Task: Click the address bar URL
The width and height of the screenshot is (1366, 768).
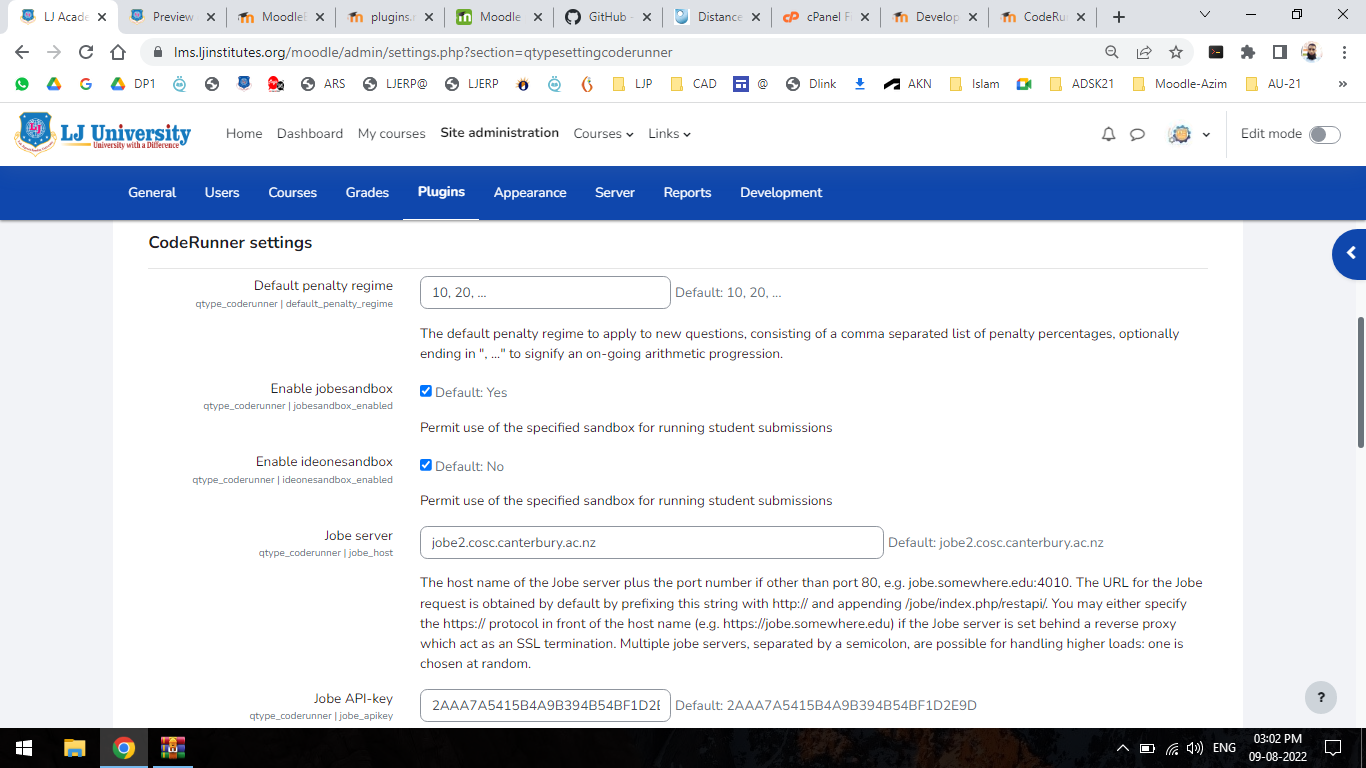Action: point(423,52)
